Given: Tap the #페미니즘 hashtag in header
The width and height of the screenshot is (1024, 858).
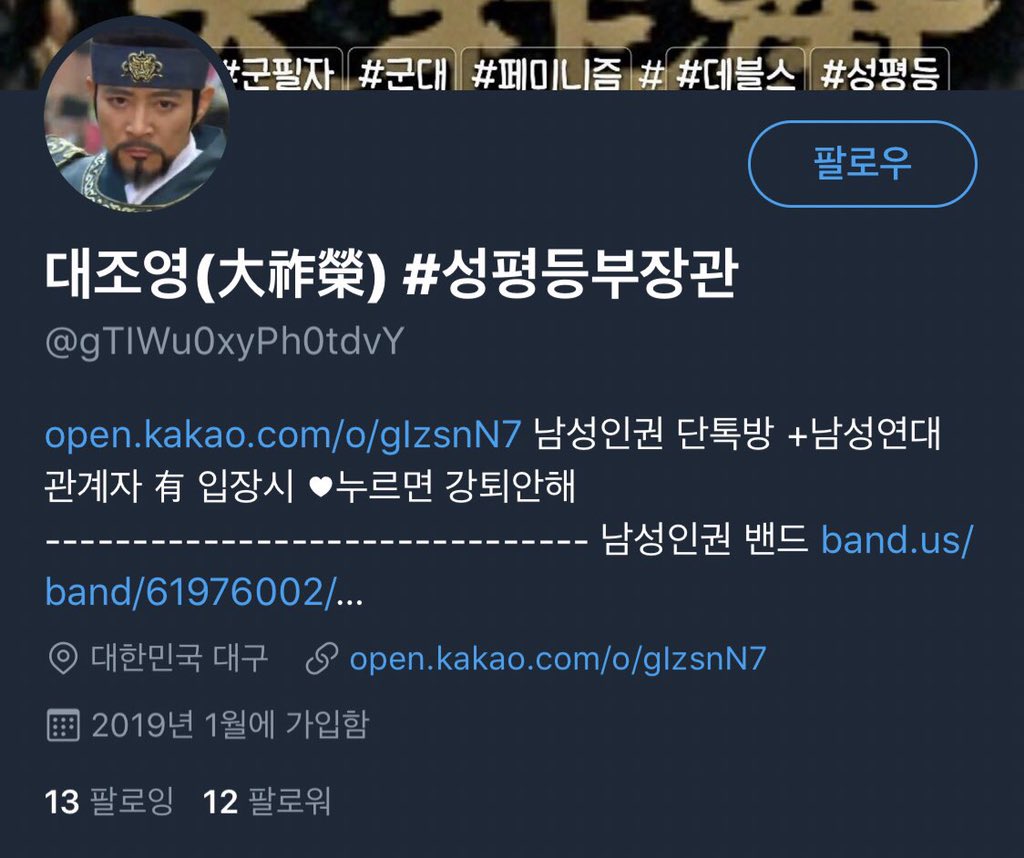Looking at the screenshot, I should click(546, 72).
